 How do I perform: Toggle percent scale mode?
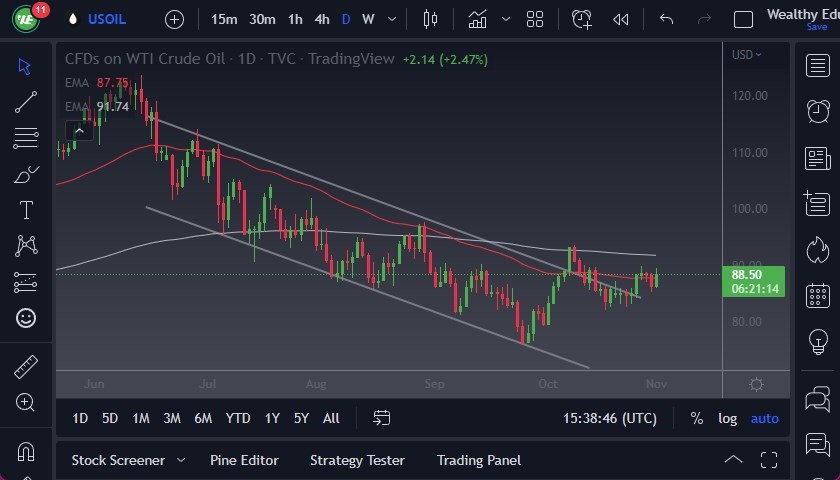tap(696, 418)
